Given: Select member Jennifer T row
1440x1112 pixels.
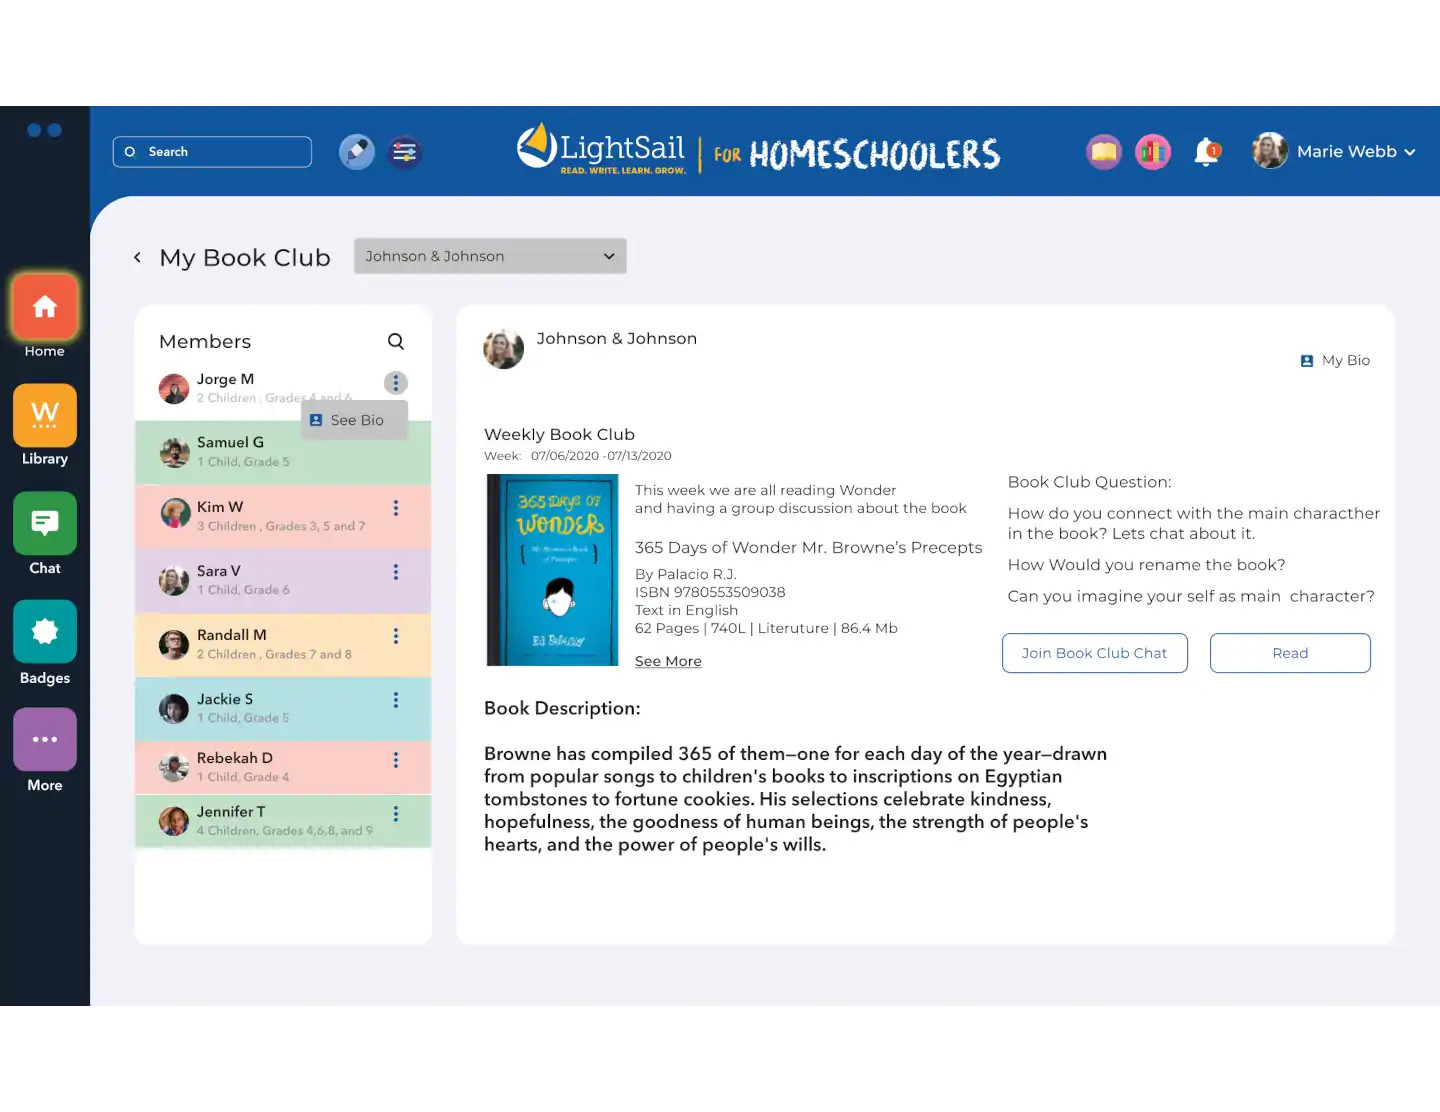Looking at the screenshot, I should [283, 821].
